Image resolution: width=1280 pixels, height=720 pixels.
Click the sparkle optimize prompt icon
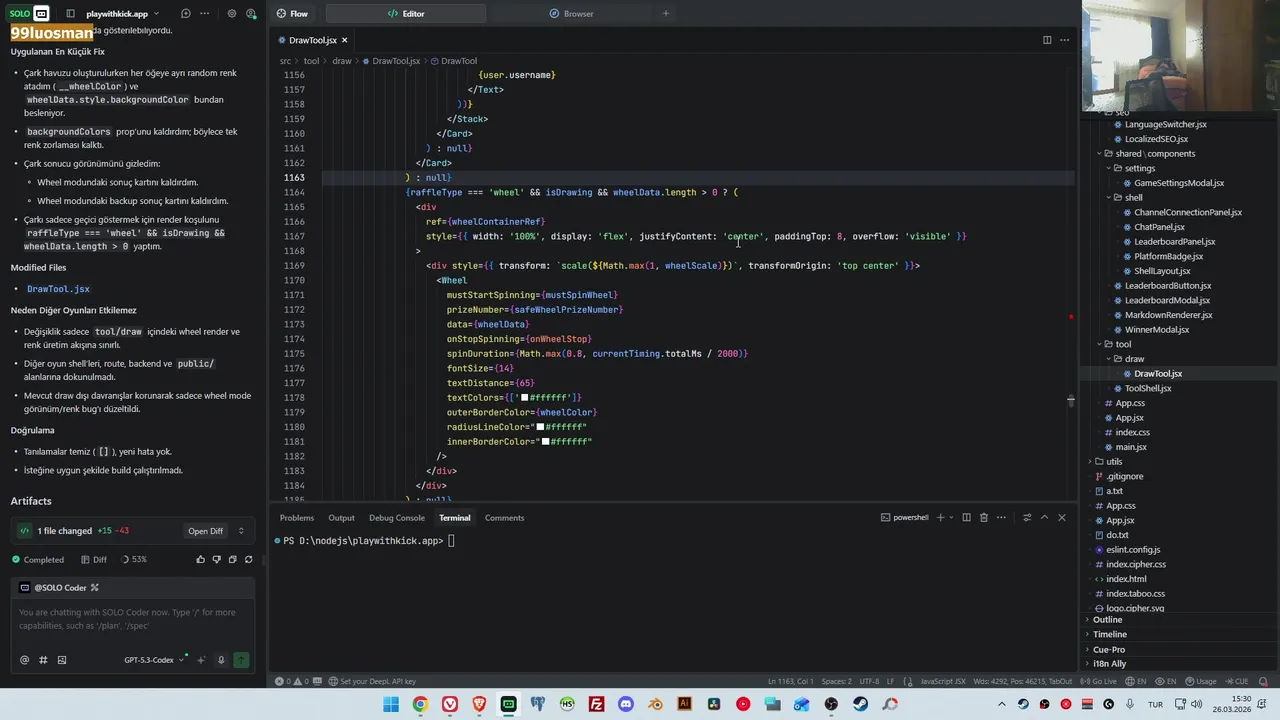point(202,660)
